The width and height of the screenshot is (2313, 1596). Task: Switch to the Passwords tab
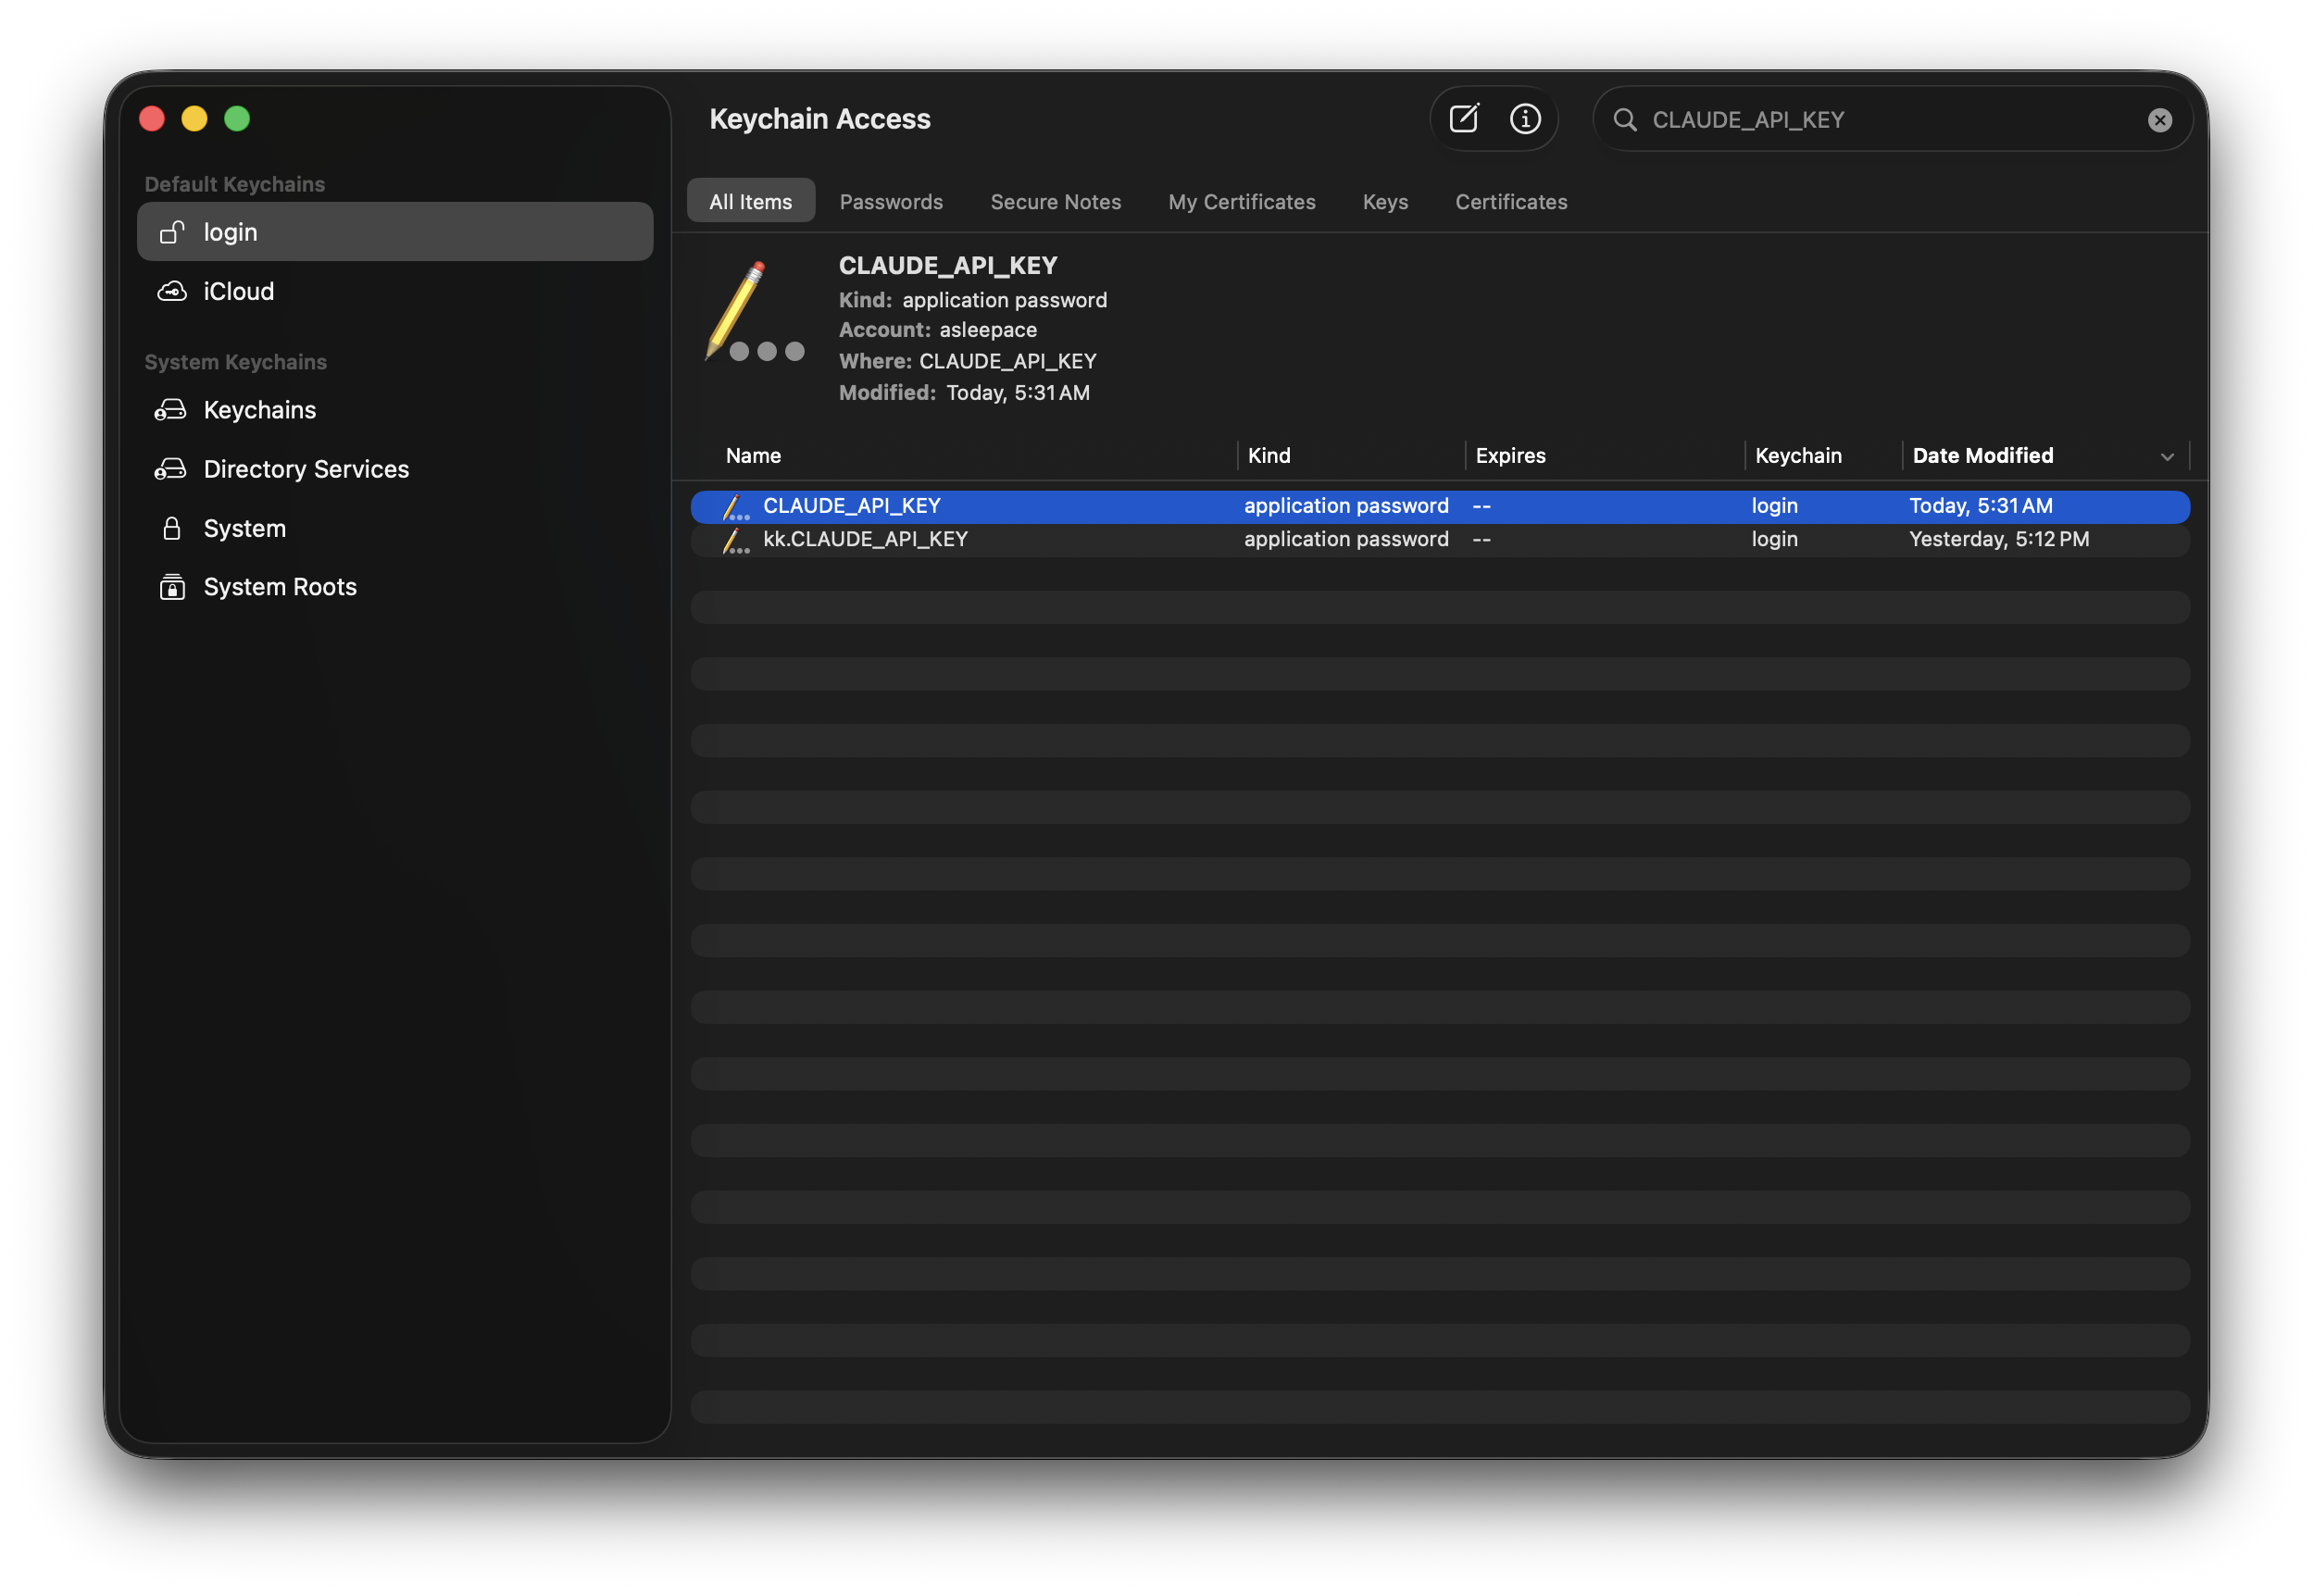(x=891, y=201)
